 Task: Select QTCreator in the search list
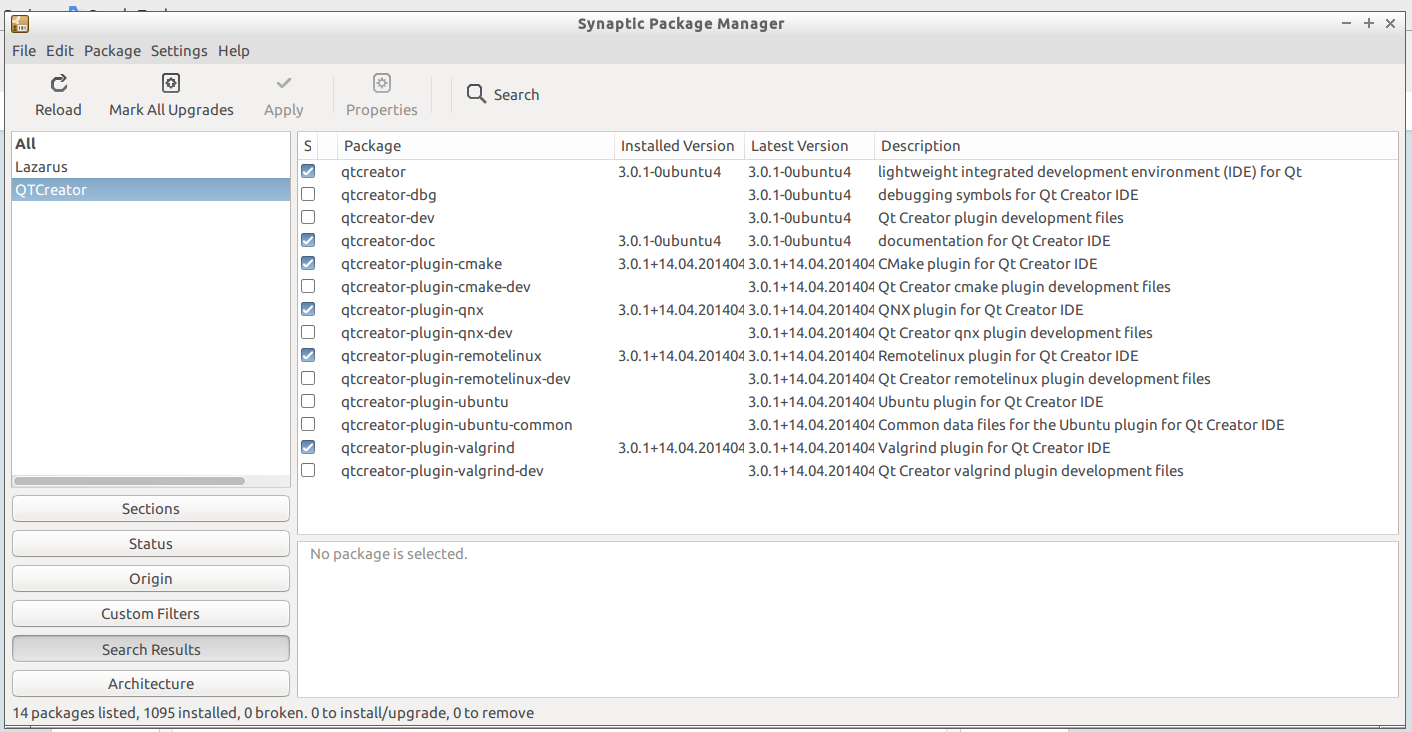[x=151, y=190]
